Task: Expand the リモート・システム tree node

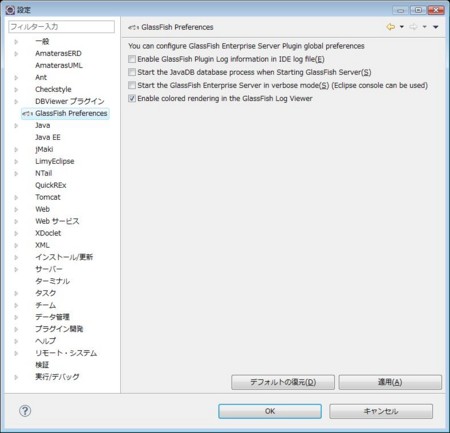Action: (16, 353)
